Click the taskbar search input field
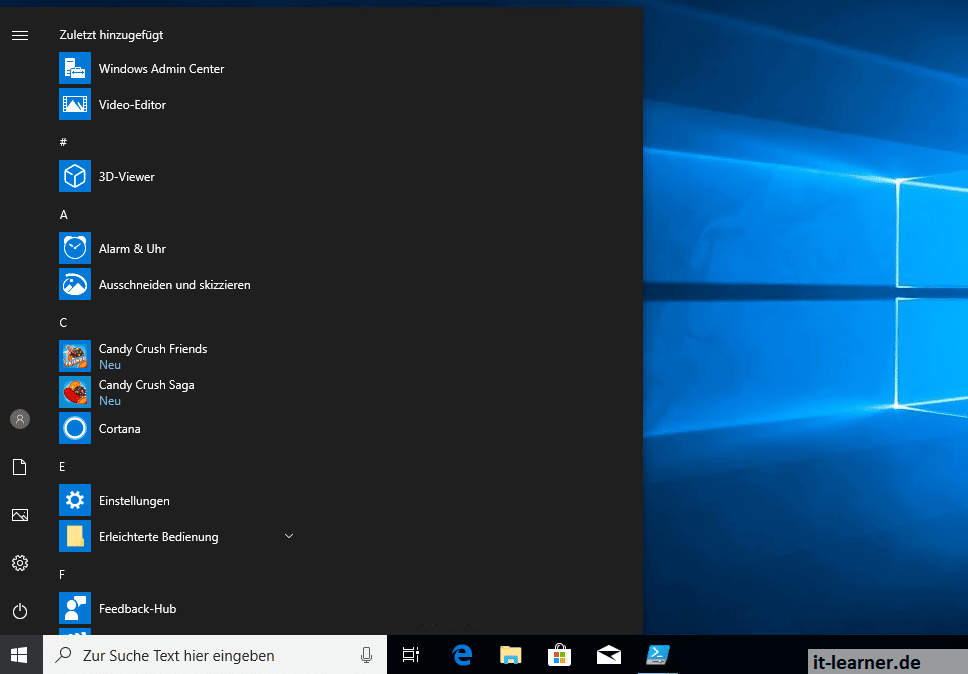This screenshot has height=674, width=968. point(200,655)
